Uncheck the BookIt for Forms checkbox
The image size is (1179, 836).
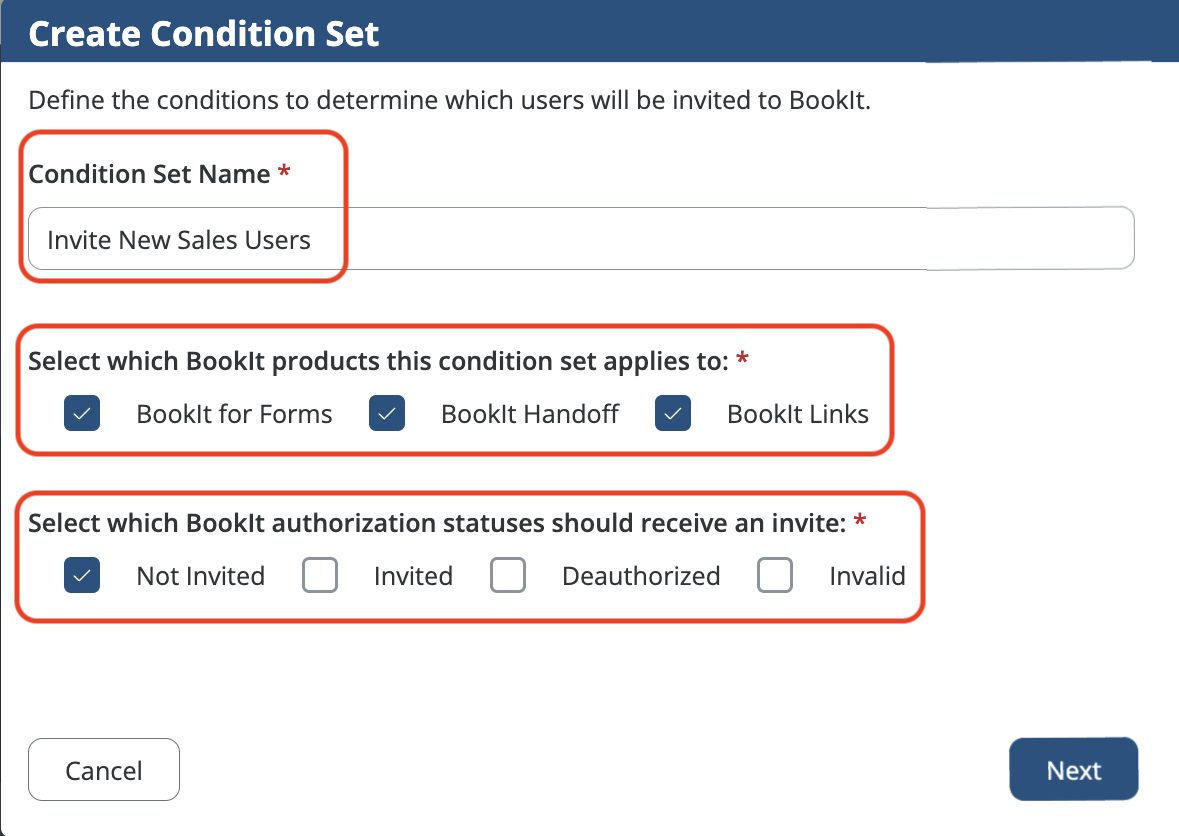(x=82, y=414)
